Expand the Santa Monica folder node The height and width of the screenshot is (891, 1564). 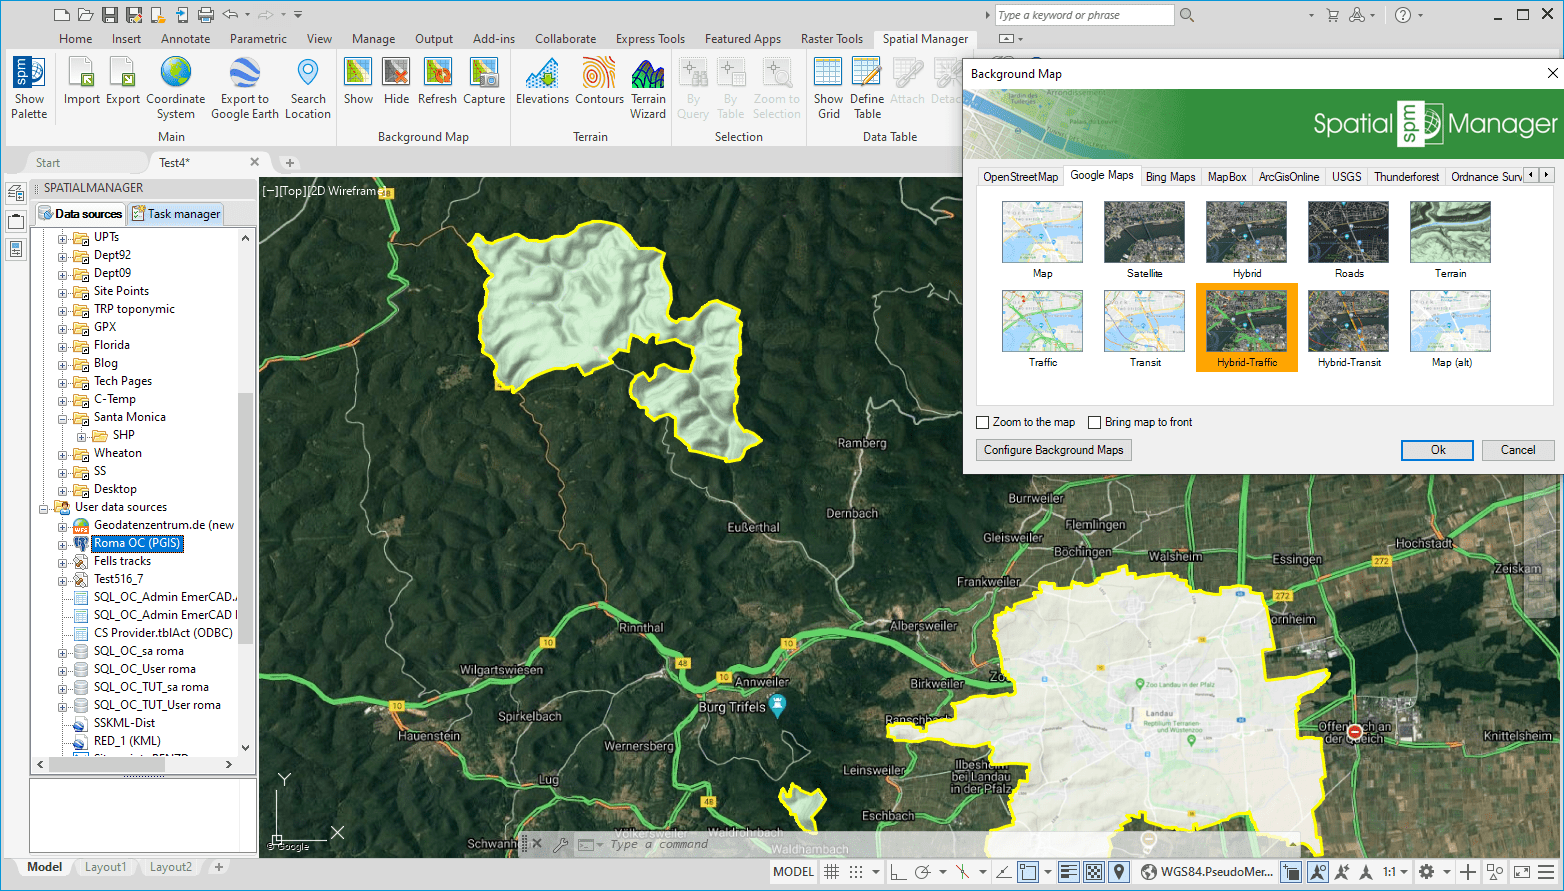[x=63, y=418]
